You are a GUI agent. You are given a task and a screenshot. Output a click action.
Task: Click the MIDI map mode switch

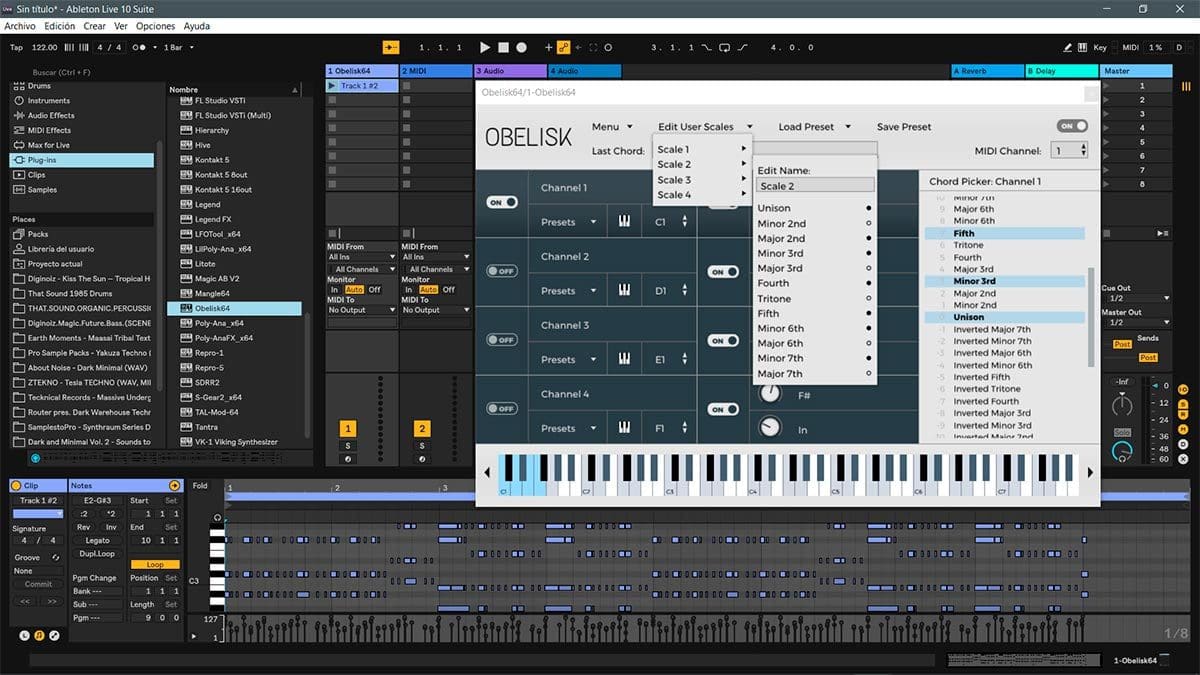(1130, 47)
